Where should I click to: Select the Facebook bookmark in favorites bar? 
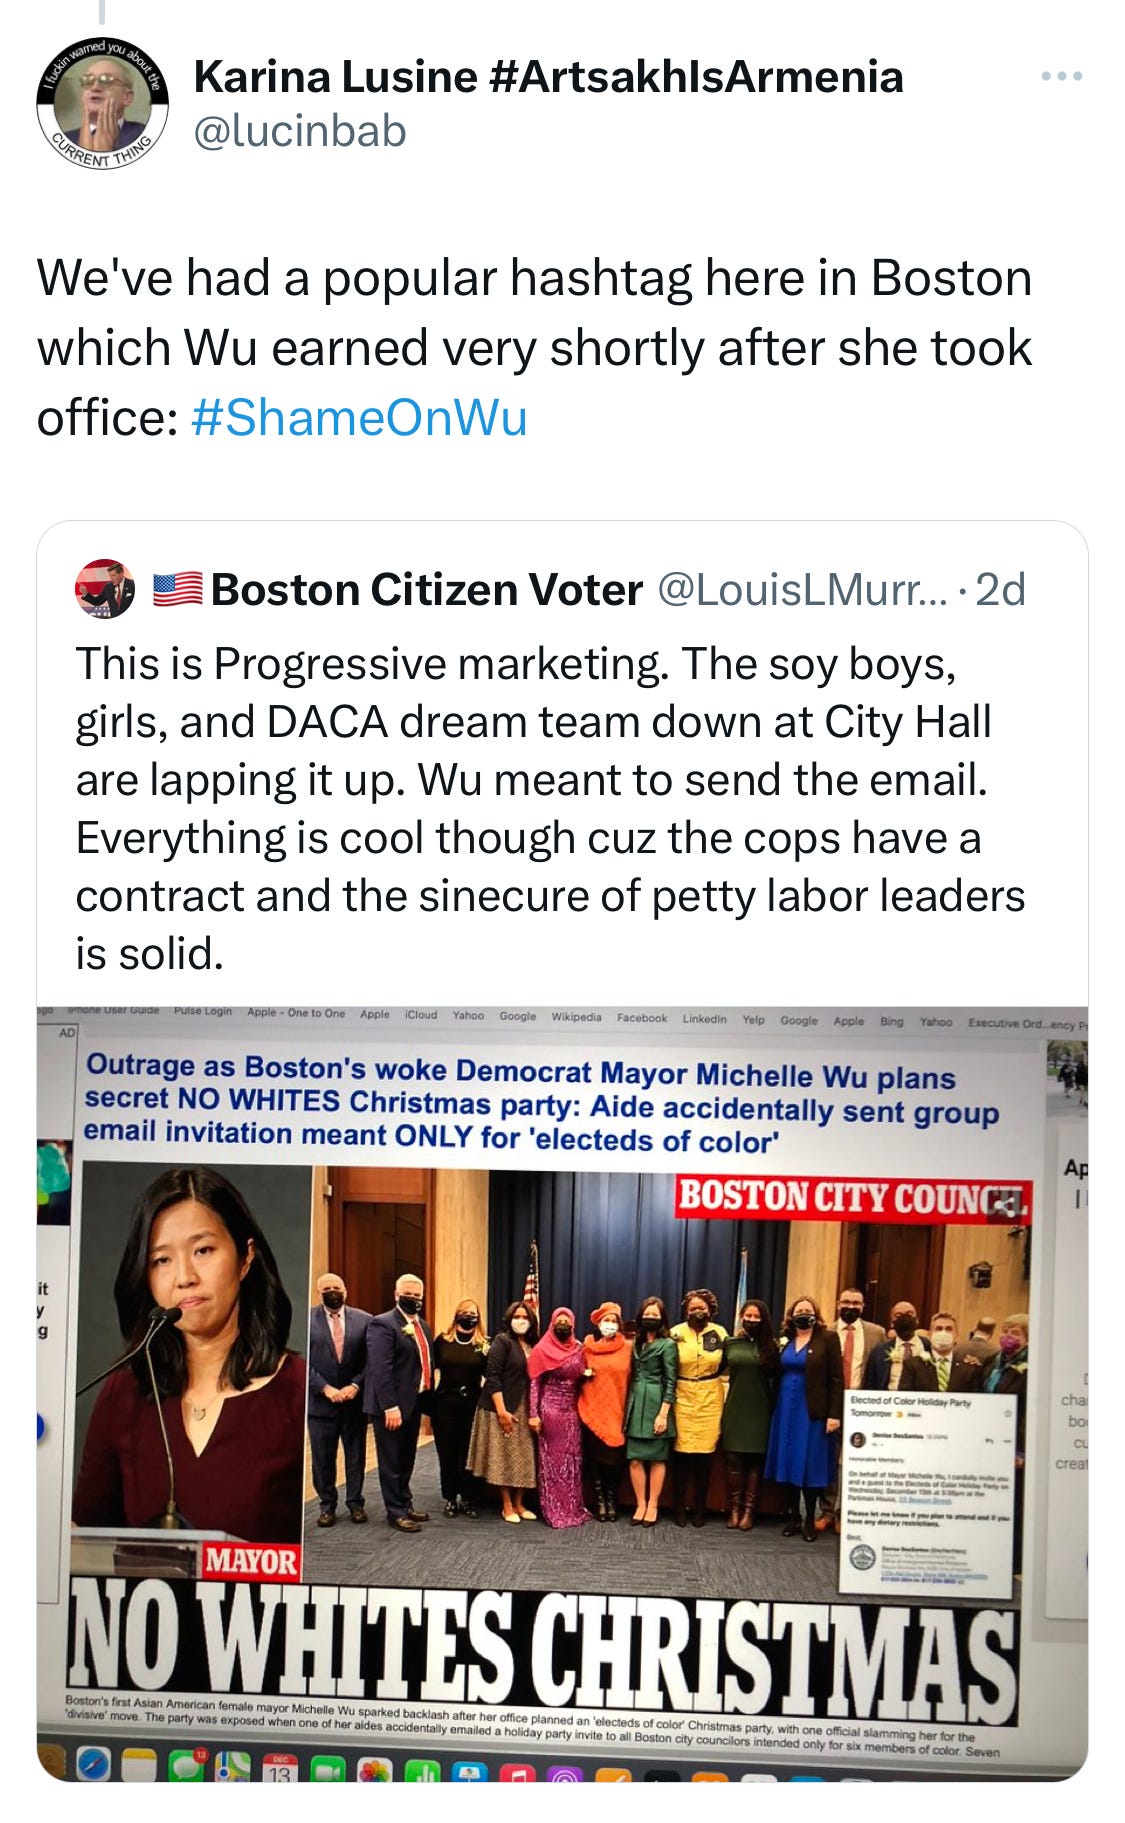pyautogui.click(x=642, y=1018)
